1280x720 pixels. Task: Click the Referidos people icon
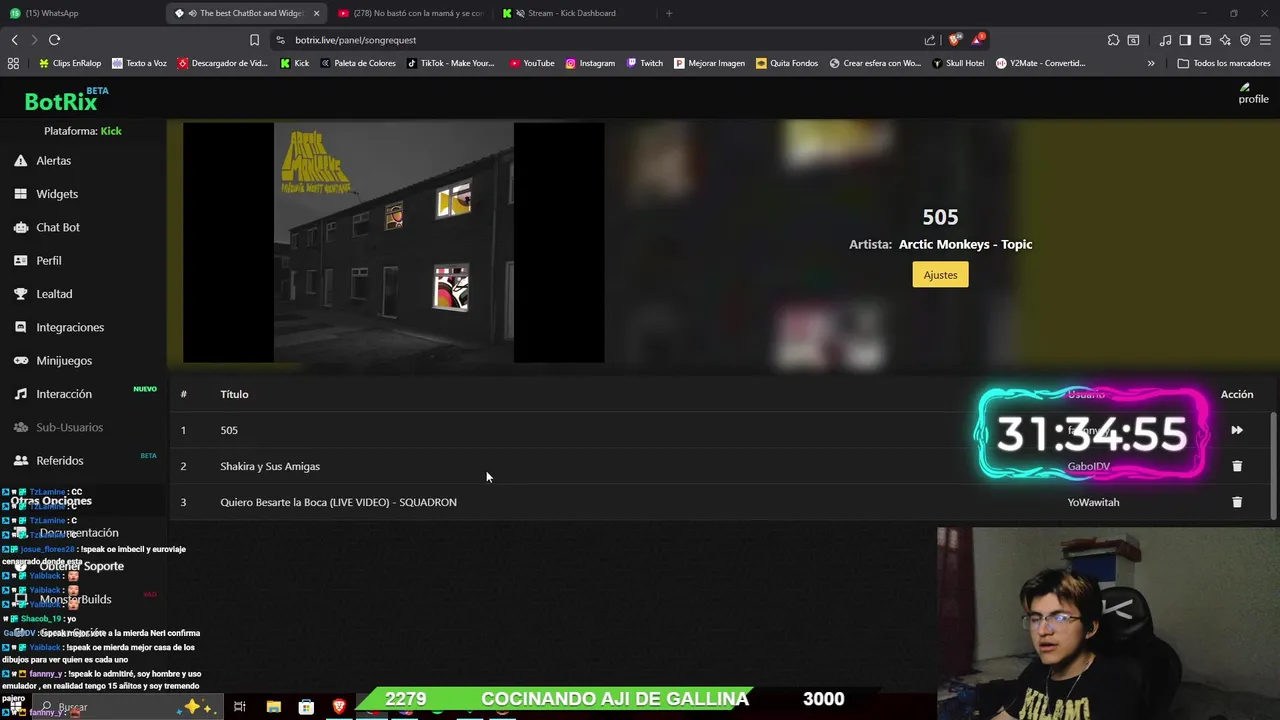click(20, 460)
